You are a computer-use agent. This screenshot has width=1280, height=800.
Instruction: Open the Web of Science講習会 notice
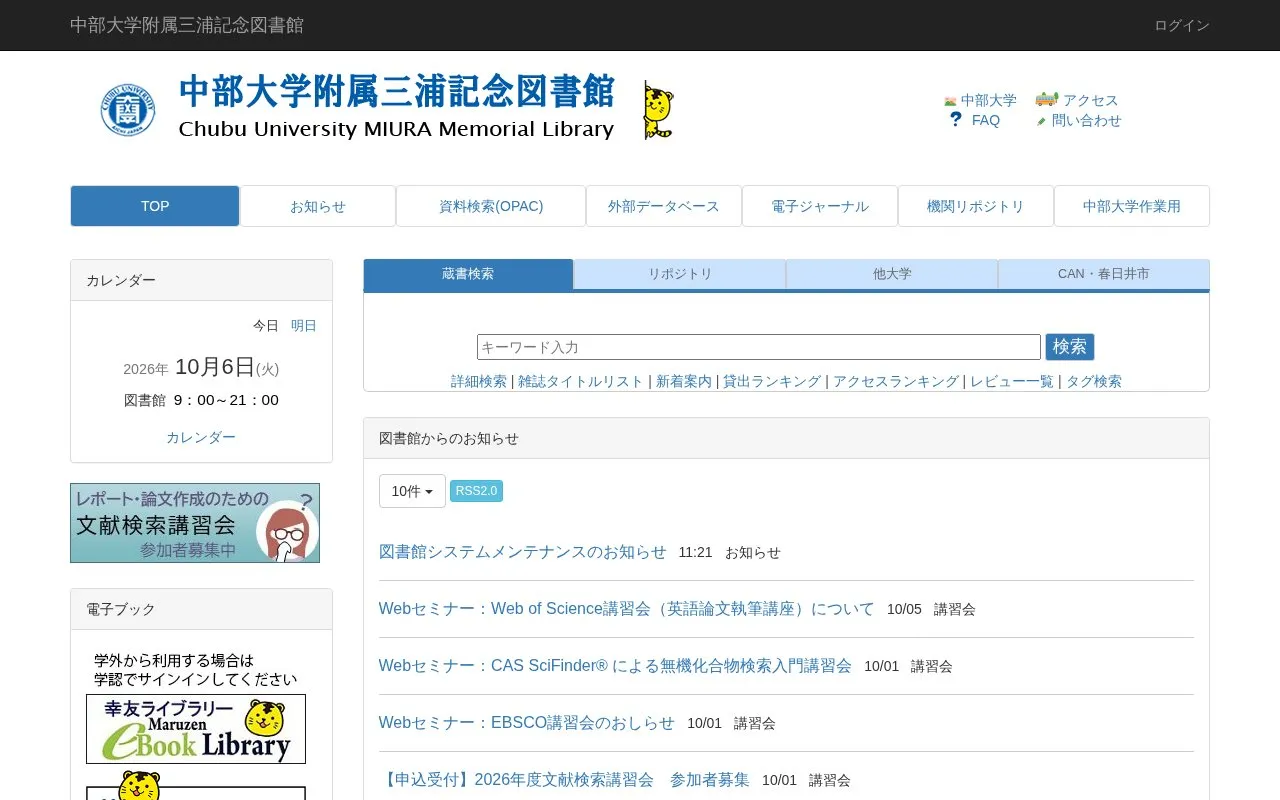click(x=626, y=609)
